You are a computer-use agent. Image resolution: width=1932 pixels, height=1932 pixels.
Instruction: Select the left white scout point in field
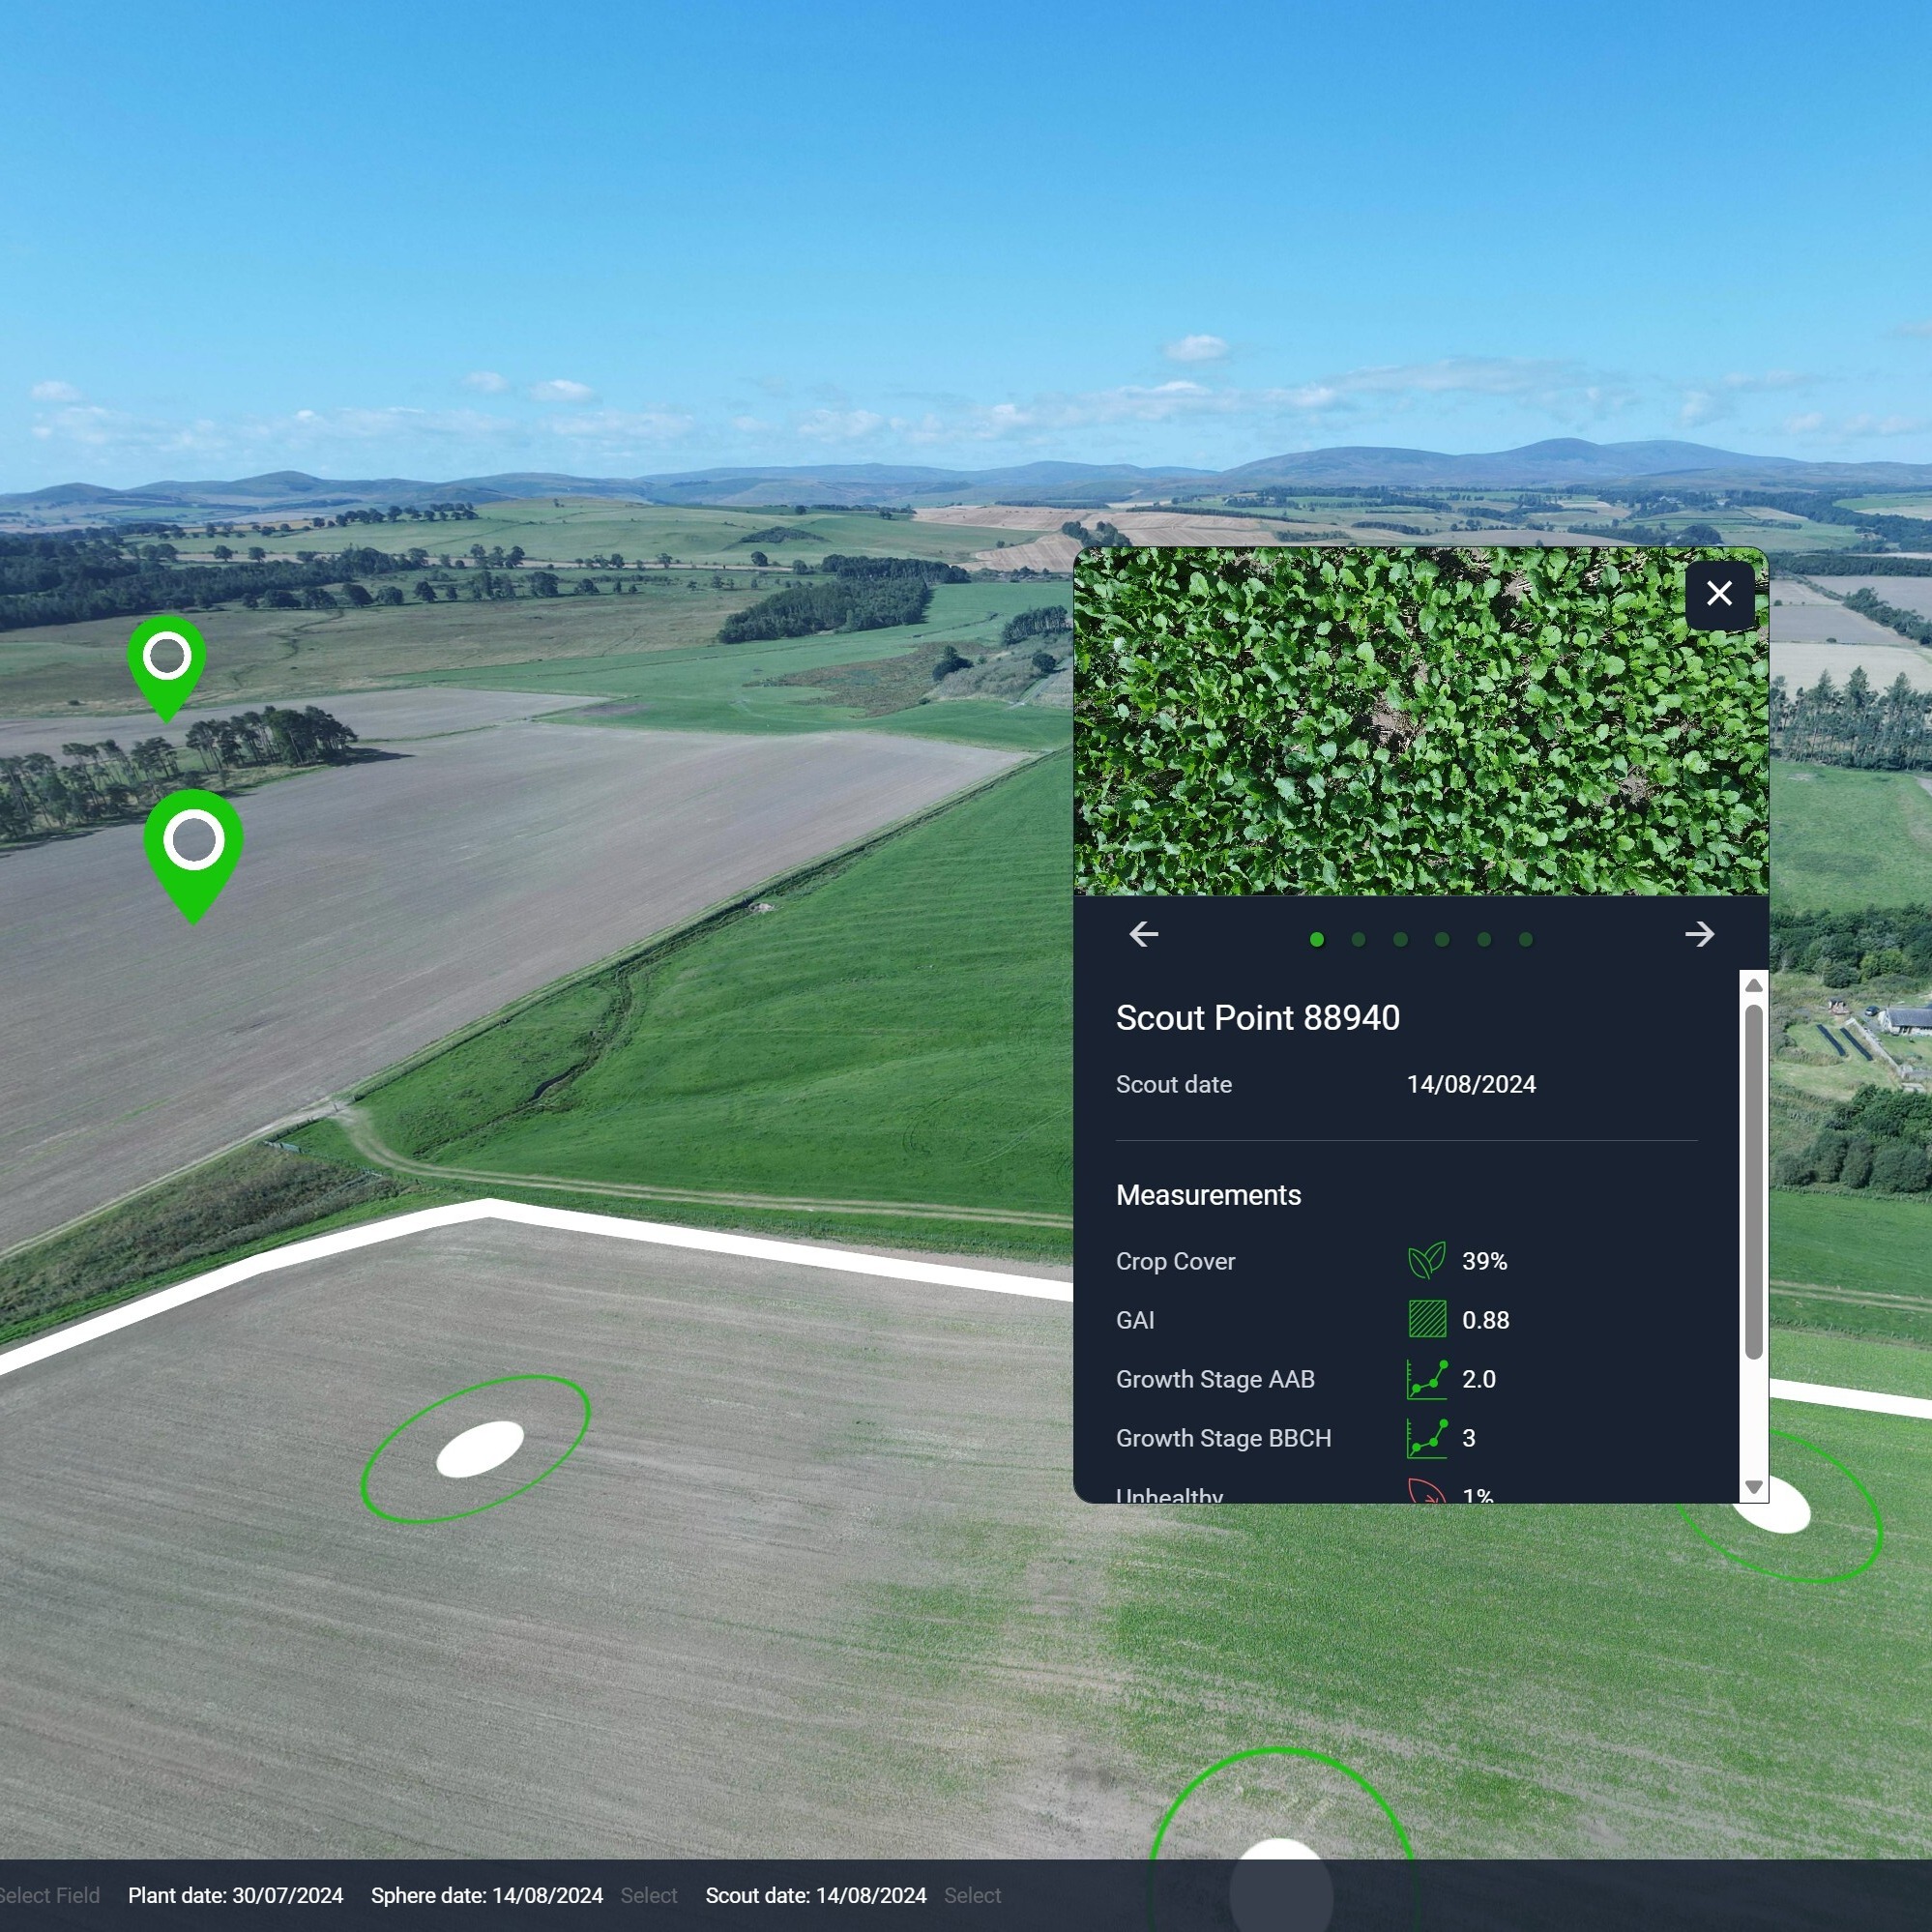click(x=480, y=1449)
